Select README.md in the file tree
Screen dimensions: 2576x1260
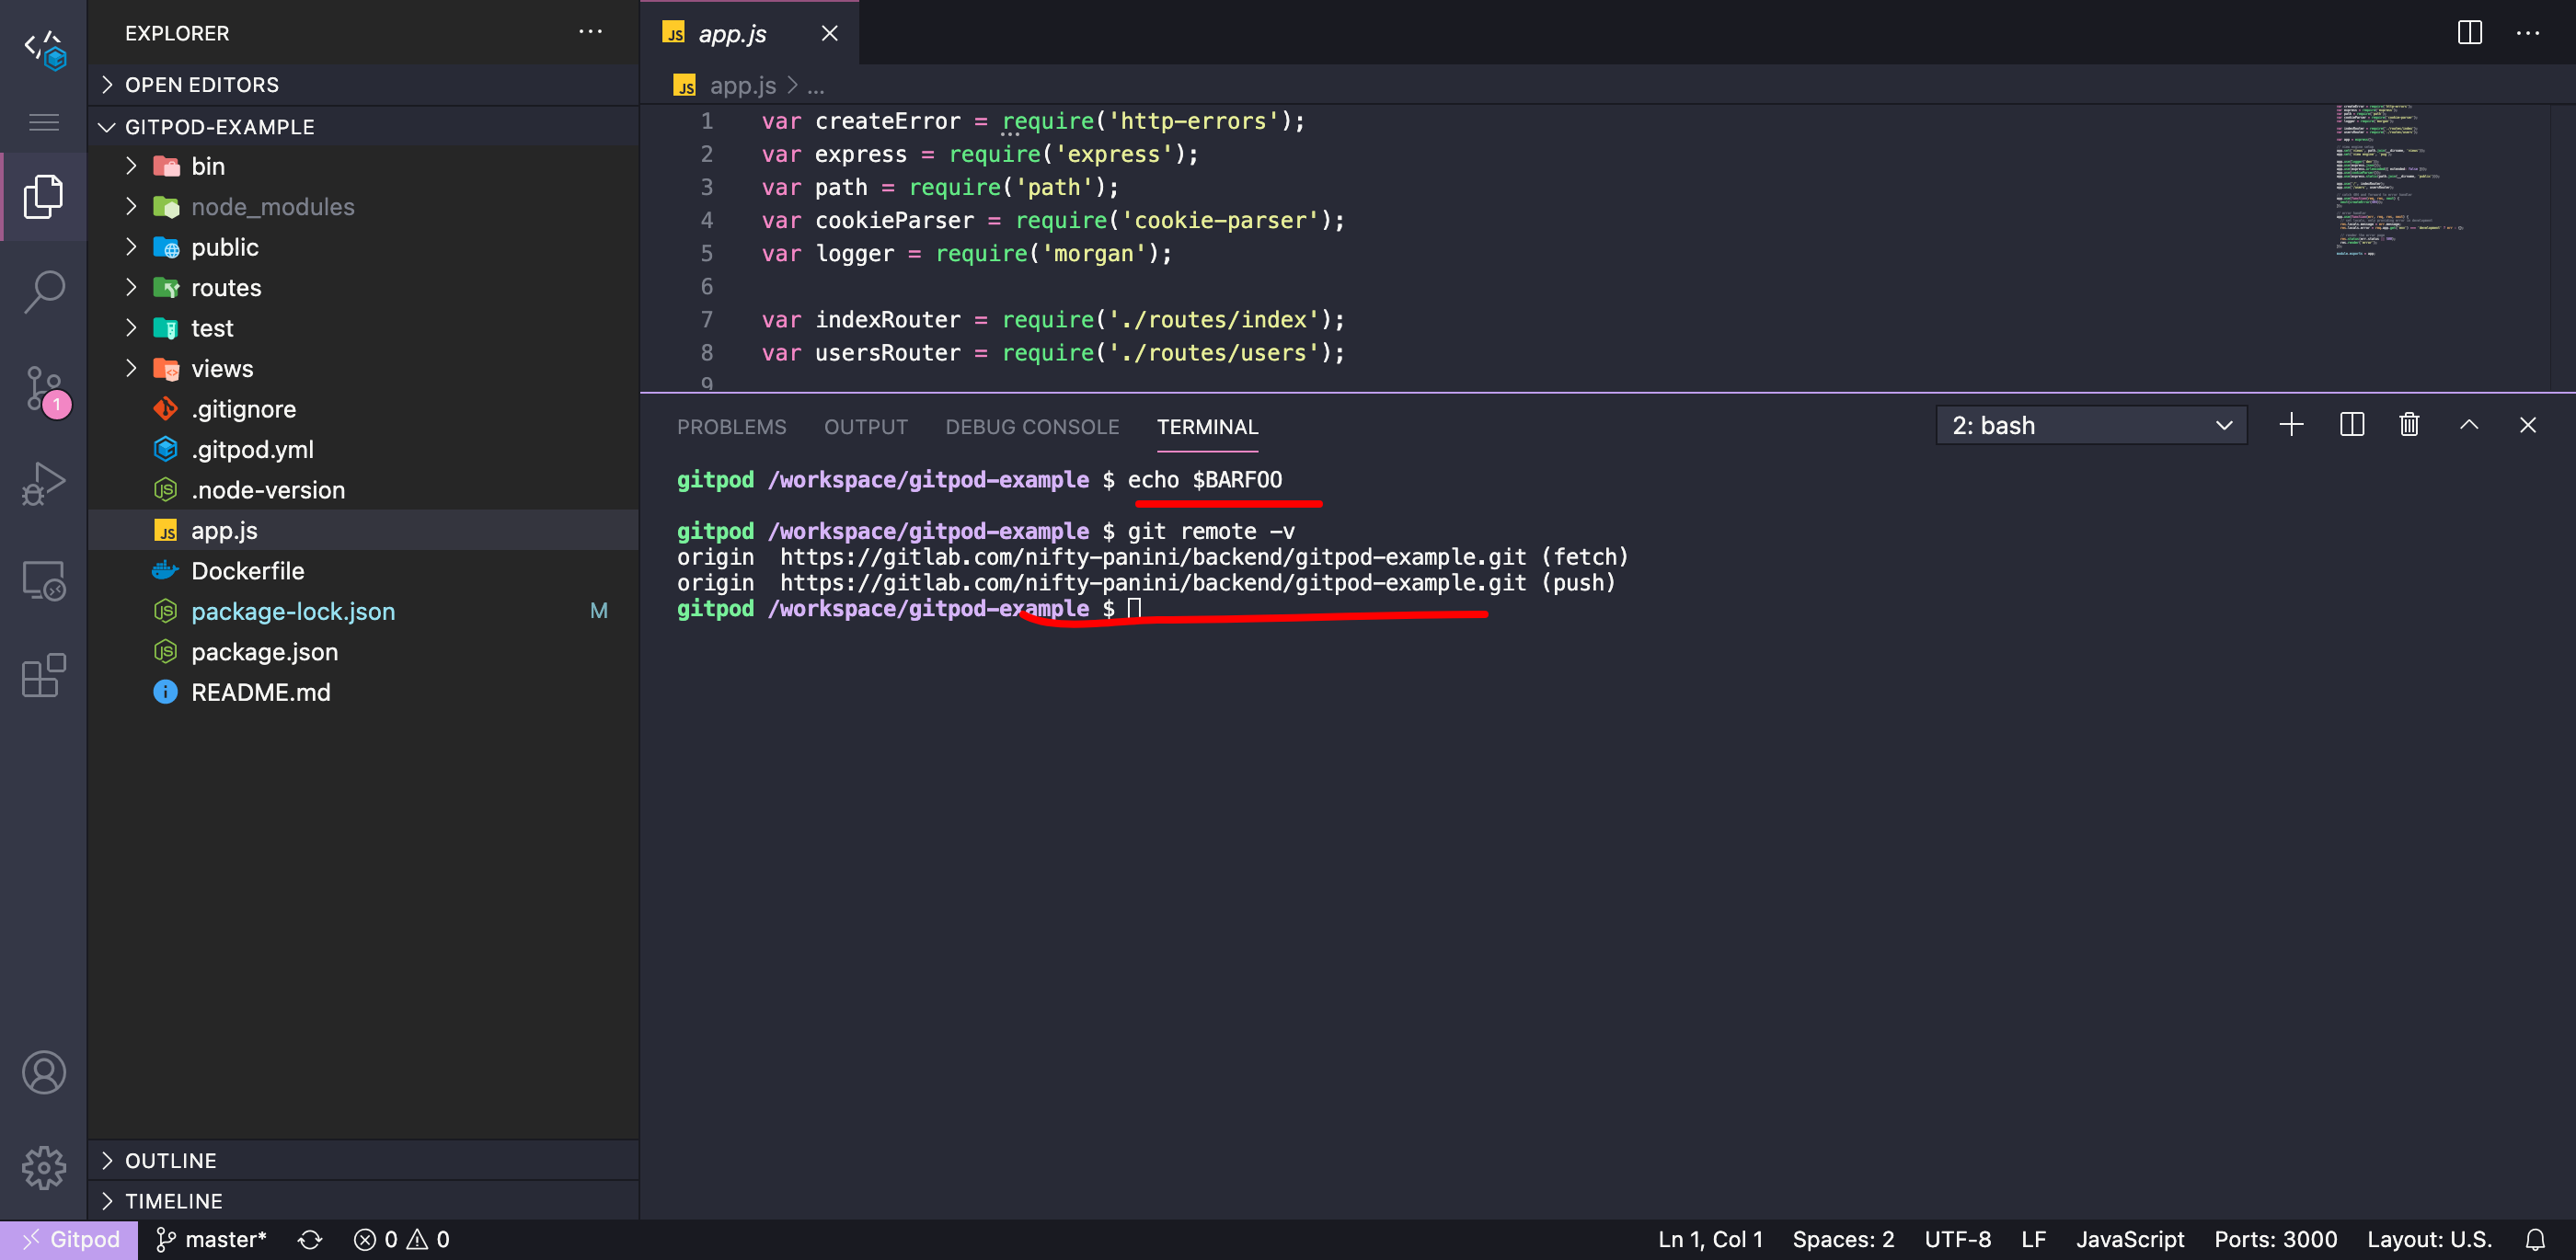coord(261,691)
